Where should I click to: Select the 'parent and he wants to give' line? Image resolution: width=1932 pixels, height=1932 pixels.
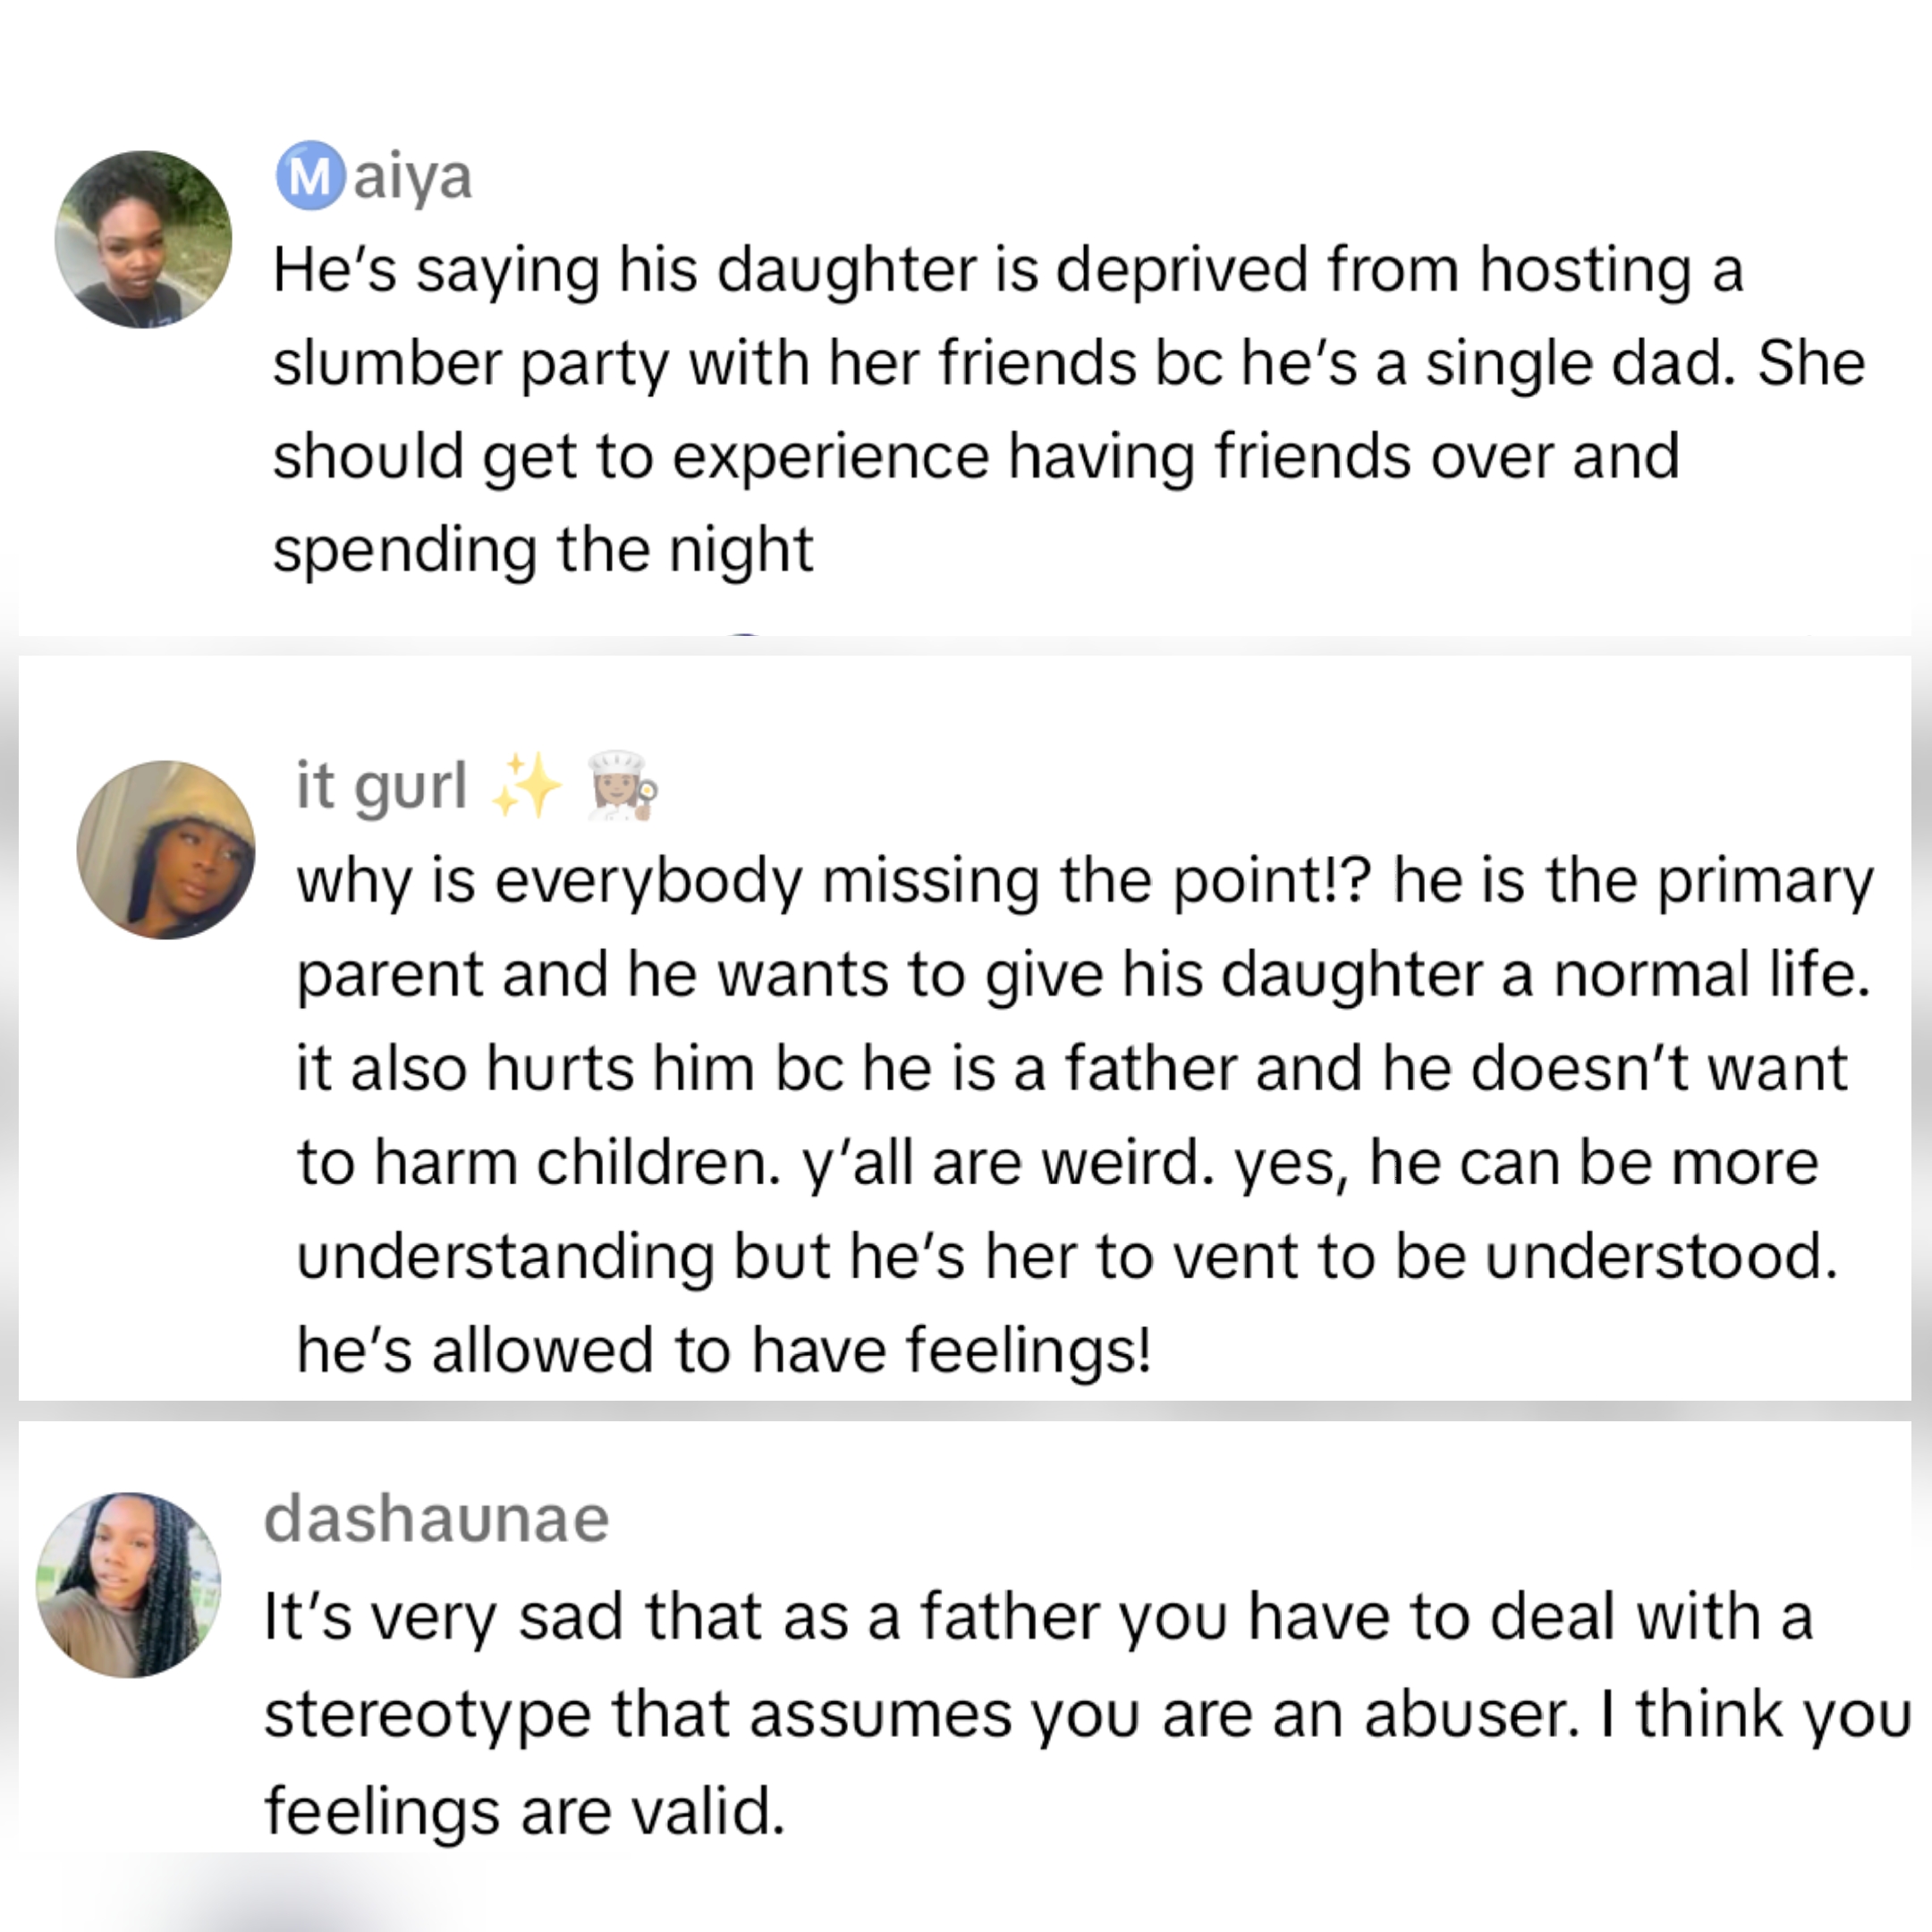pos(1082,975)
